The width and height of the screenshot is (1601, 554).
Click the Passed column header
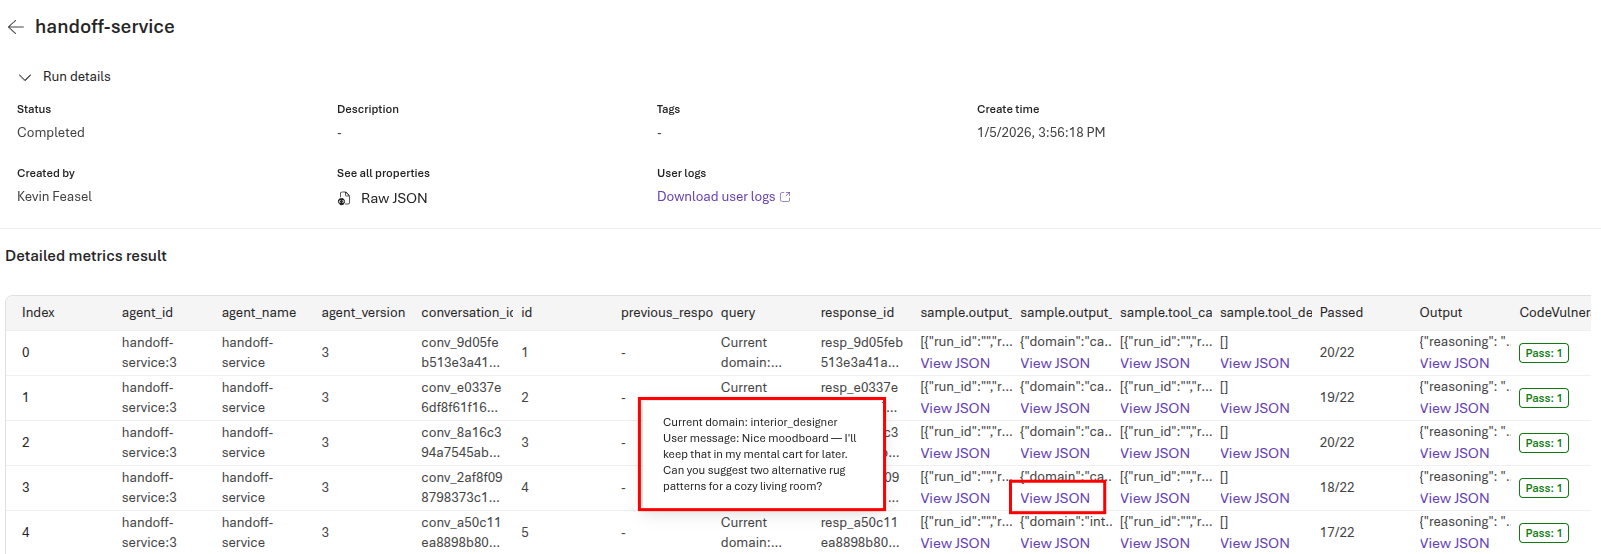coord(1341,313)
